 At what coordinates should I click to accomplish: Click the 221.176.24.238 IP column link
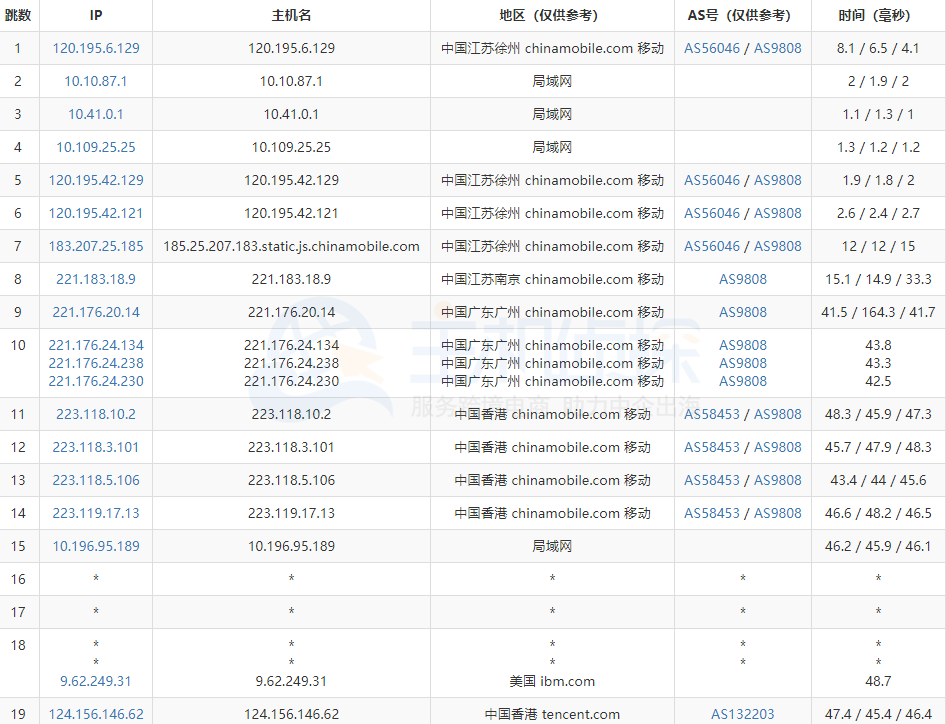click(96, 363)
